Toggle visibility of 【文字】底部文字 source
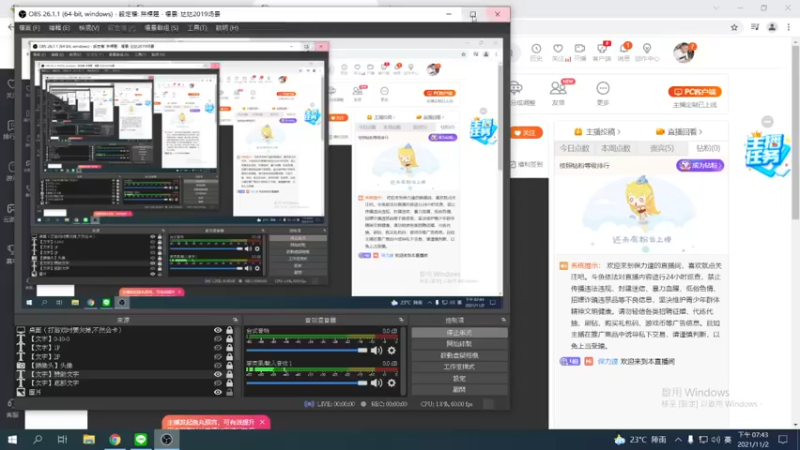The width and height of the screenshot is (800, 450). (218, 383)
